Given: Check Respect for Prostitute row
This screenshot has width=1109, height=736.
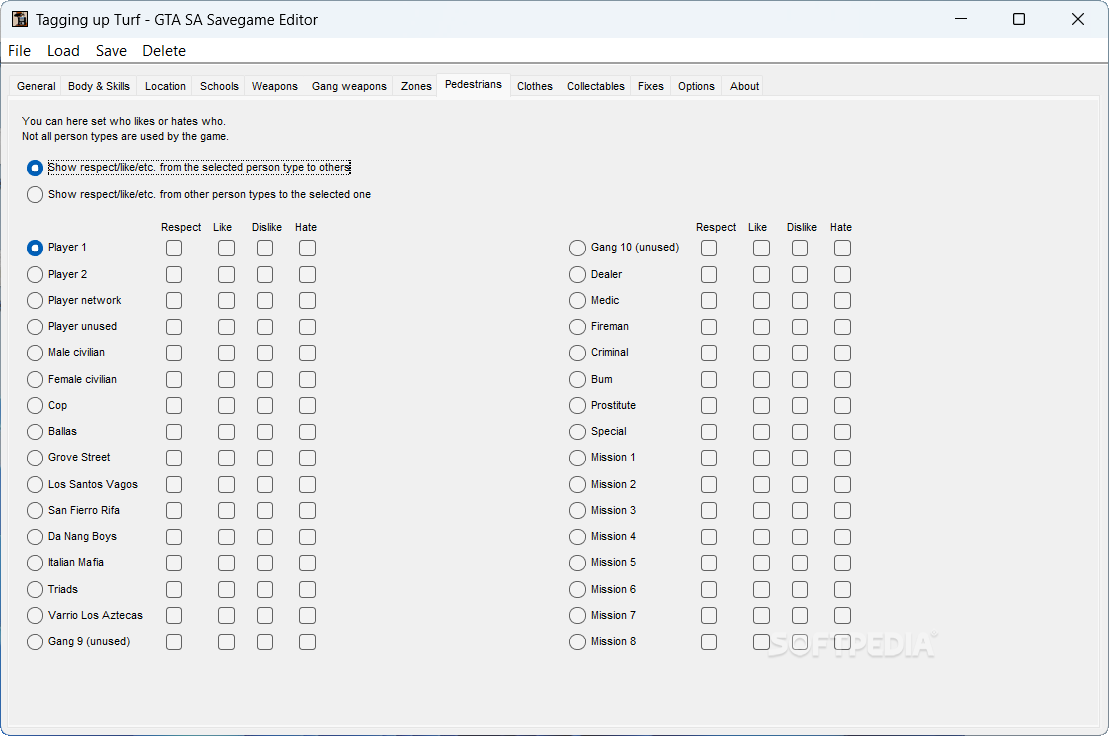Looking at the screenshot, I should tap(709, 406).
